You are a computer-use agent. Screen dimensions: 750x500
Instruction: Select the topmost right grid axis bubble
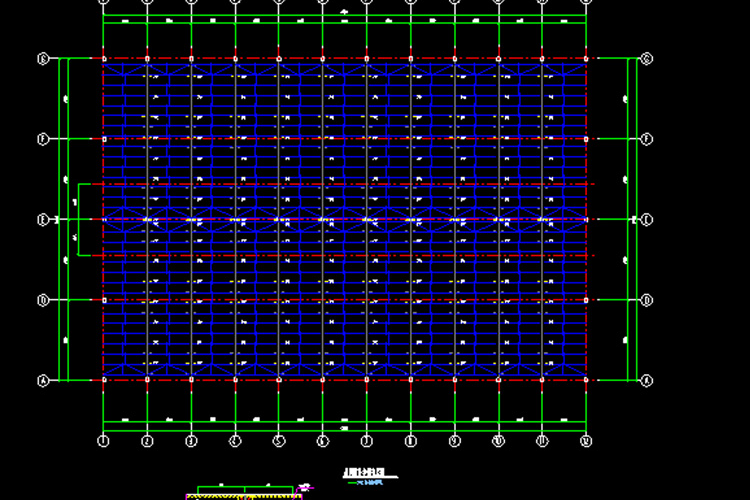(x=647, y=59)
